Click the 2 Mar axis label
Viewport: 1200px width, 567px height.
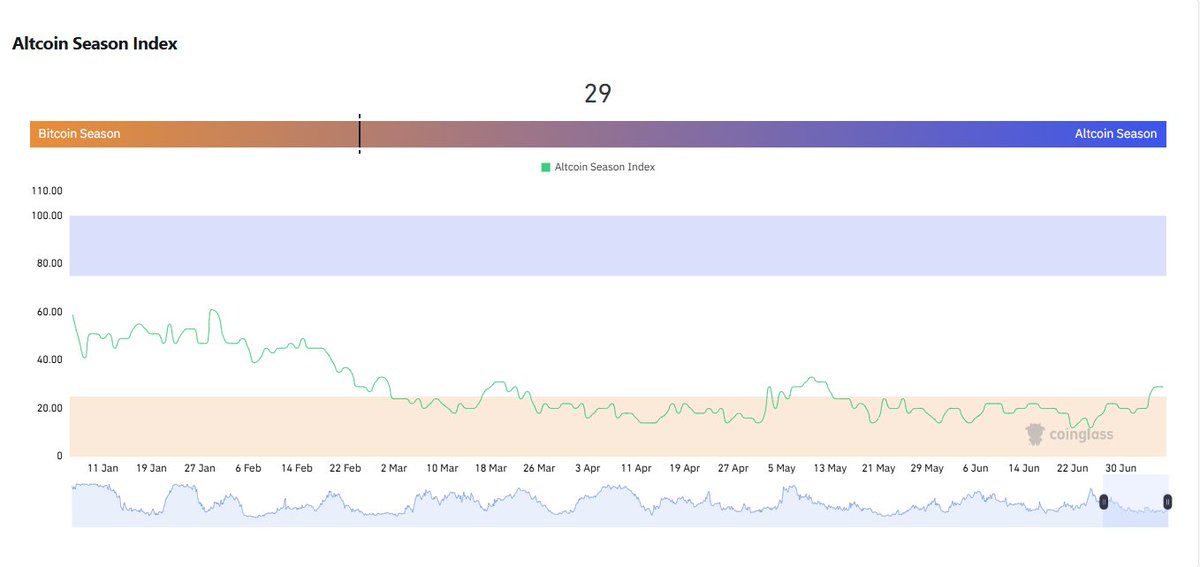tap(393, 468)
